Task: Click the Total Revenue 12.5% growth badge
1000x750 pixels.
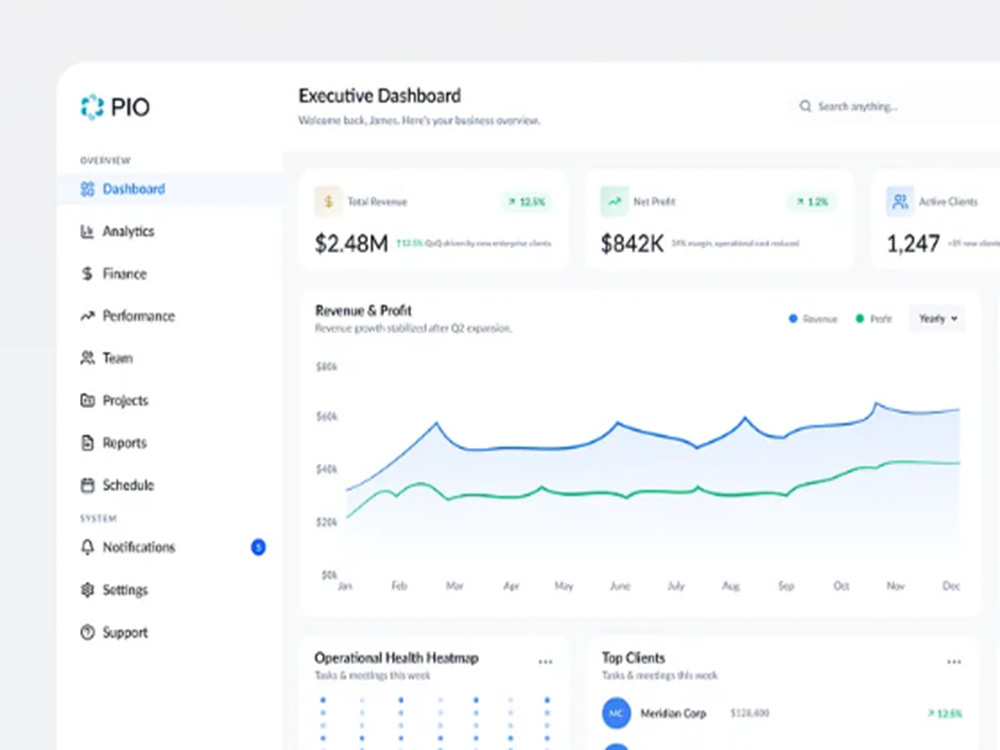Action: pyautogui.click(x=527, y=202)
